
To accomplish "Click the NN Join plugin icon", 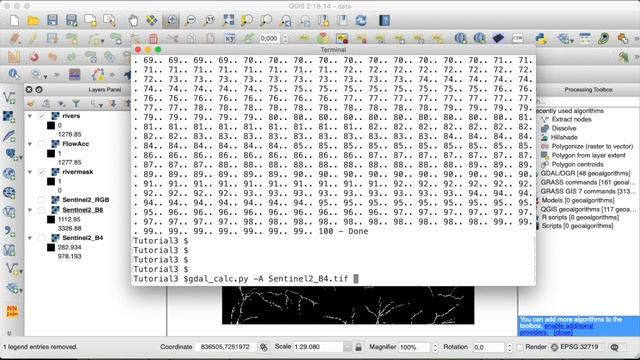I will [12, 311].
